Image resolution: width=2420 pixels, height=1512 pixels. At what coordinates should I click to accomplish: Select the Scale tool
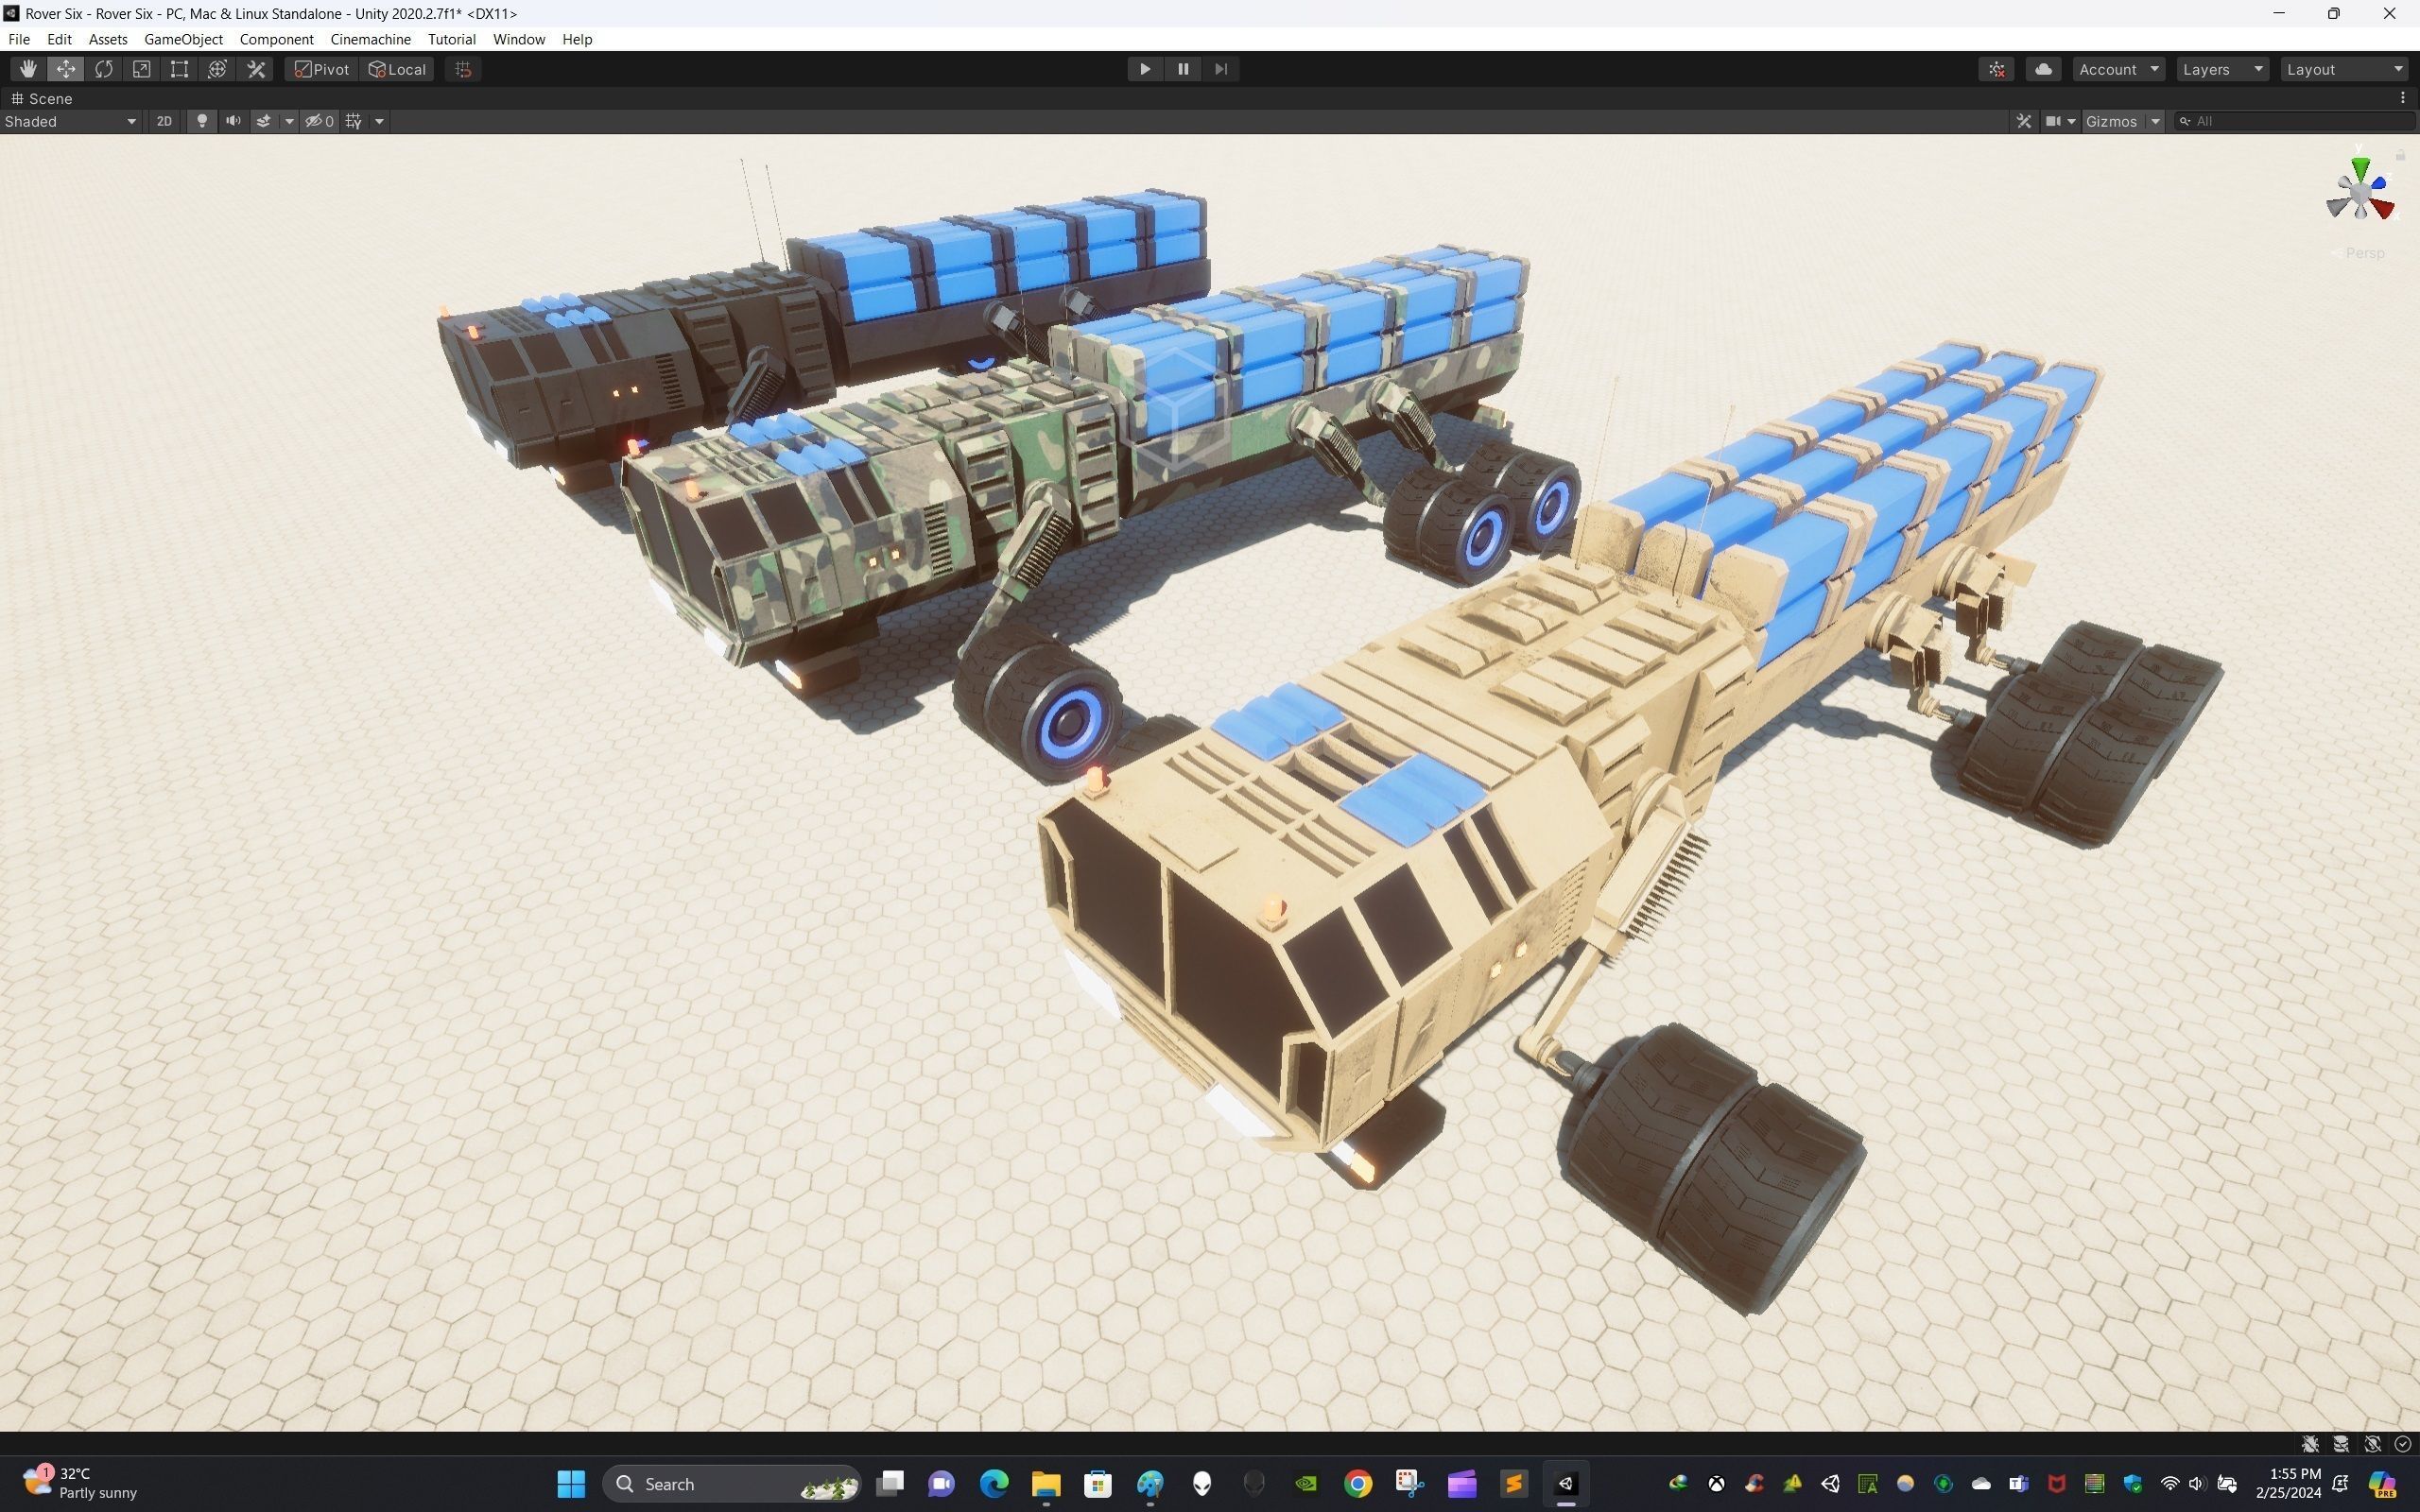(142, 69)
